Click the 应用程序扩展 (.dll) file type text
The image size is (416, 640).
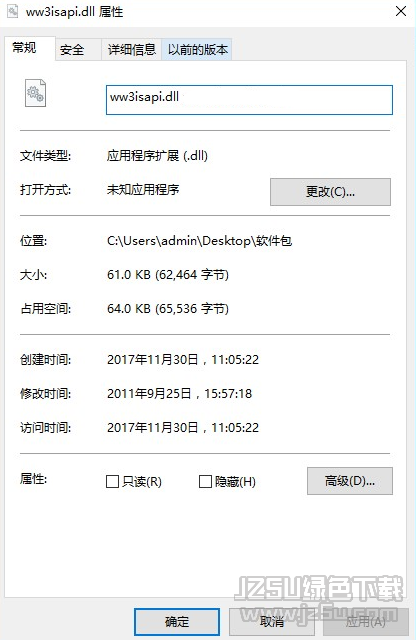coord(157,156)
